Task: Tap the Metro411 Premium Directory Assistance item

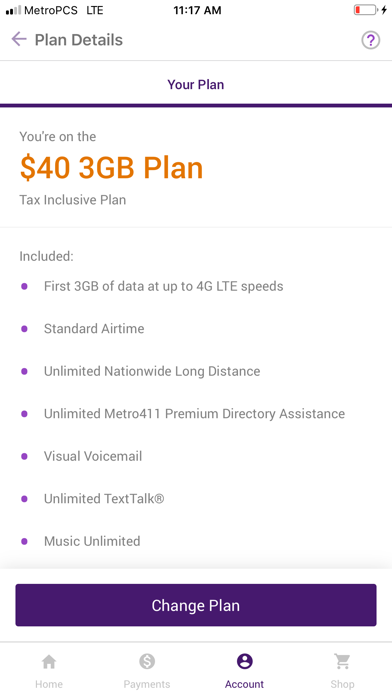Action: tap(194, 414)
